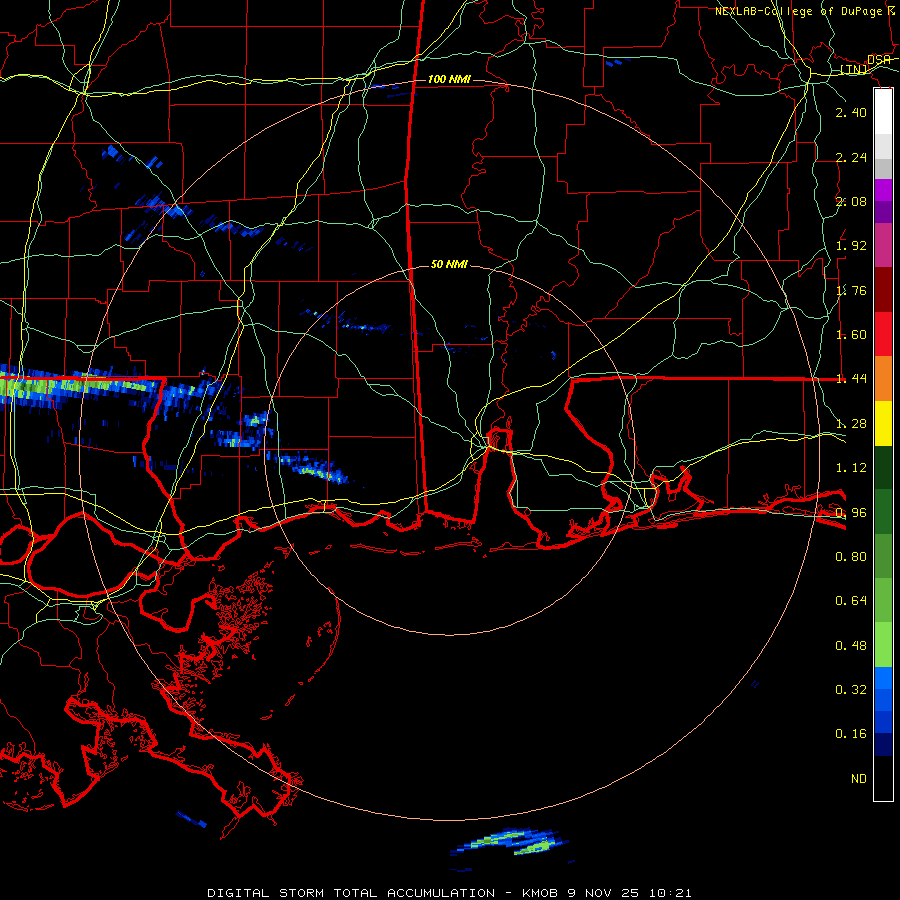This screenshot has height=900, width=900.
Task: Click the 0.16 legend value
Action: pyautogui.click(x=851, y=734)
